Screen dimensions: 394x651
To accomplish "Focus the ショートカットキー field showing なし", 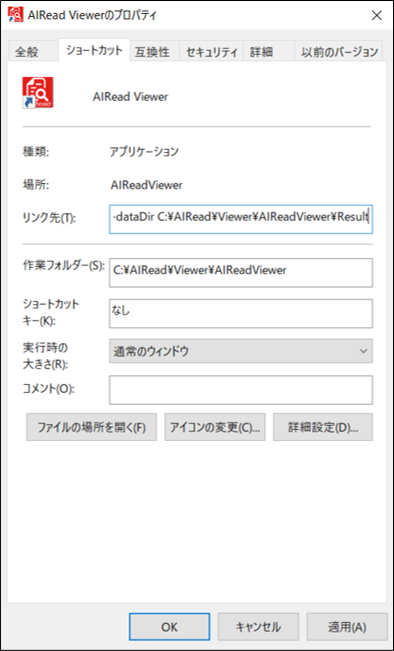I will click(x=241, y=313).
